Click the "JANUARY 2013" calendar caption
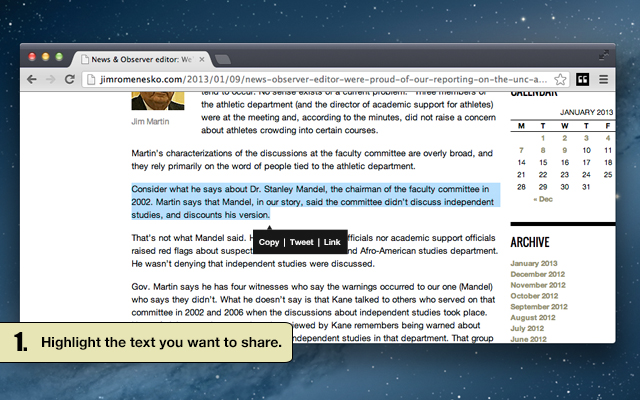The image size is (640, 400). (586, 112)
